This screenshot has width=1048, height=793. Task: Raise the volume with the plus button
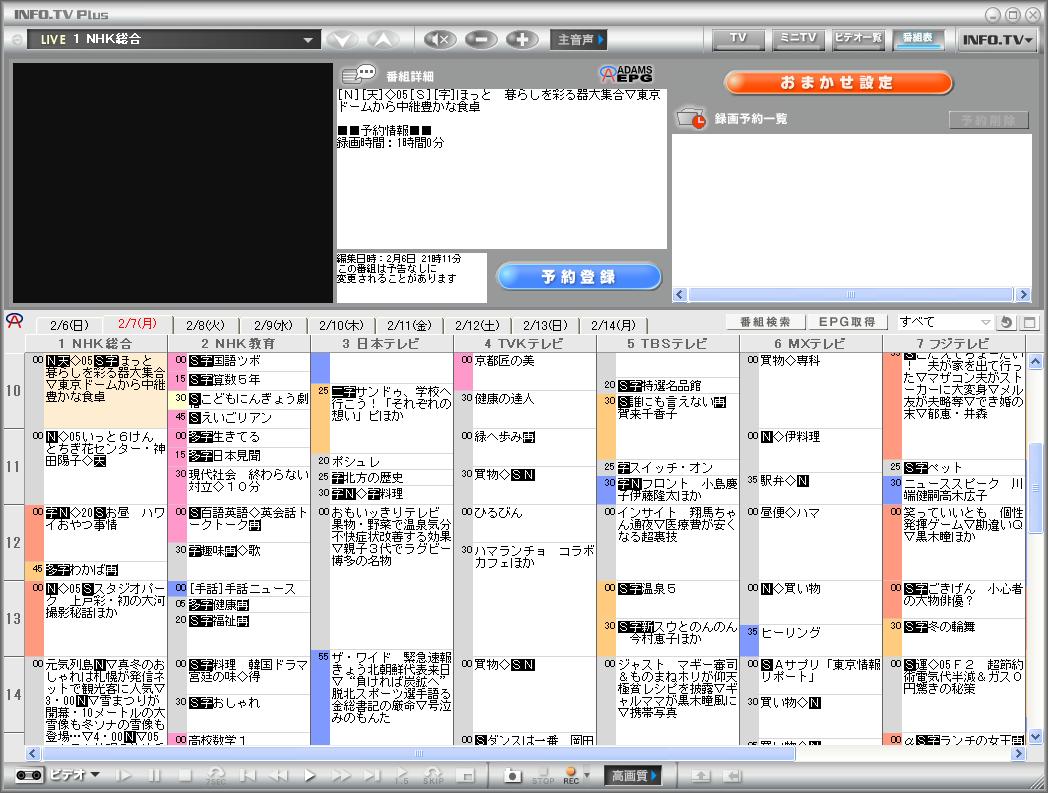(522, 39)
